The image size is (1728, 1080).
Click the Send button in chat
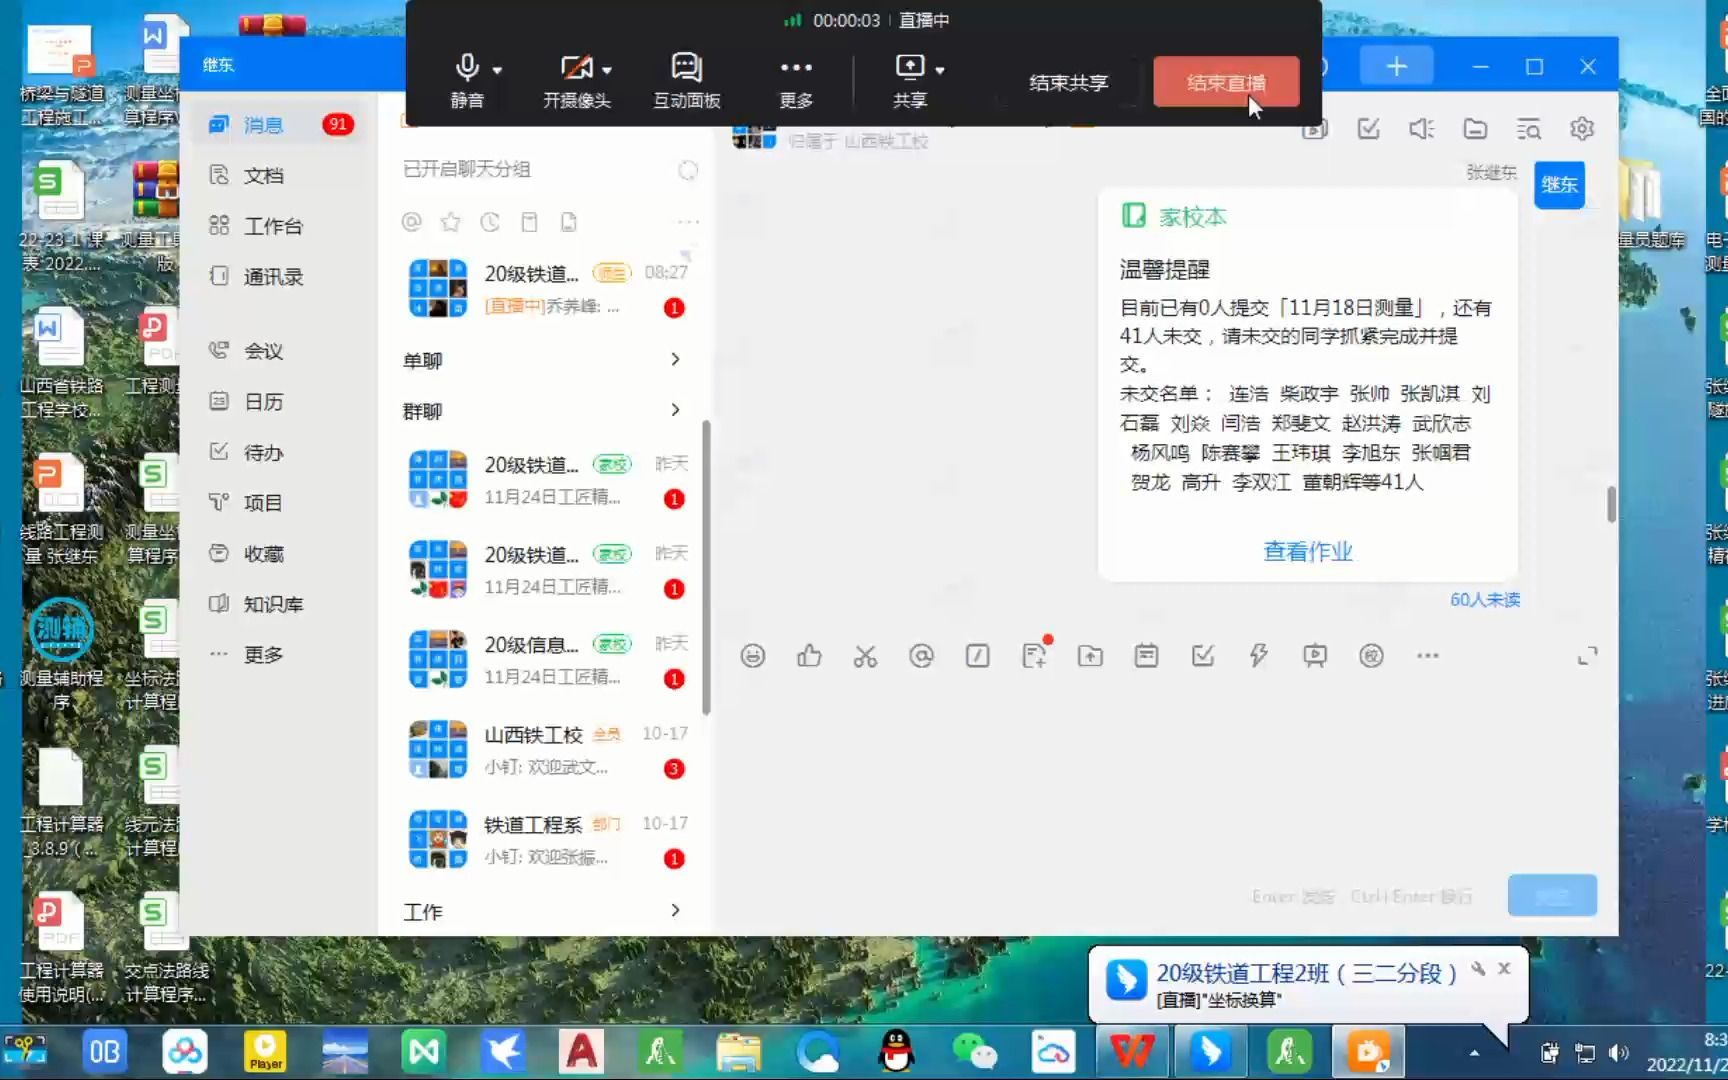[1552, 895]
